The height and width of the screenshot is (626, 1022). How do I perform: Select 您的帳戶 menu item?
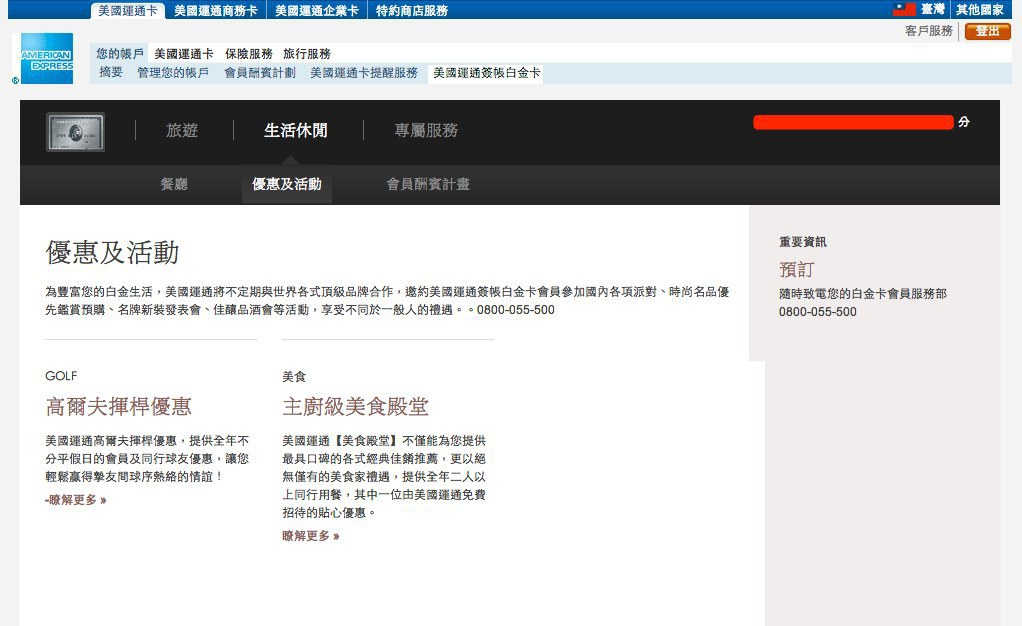click(x=120, y=53)
